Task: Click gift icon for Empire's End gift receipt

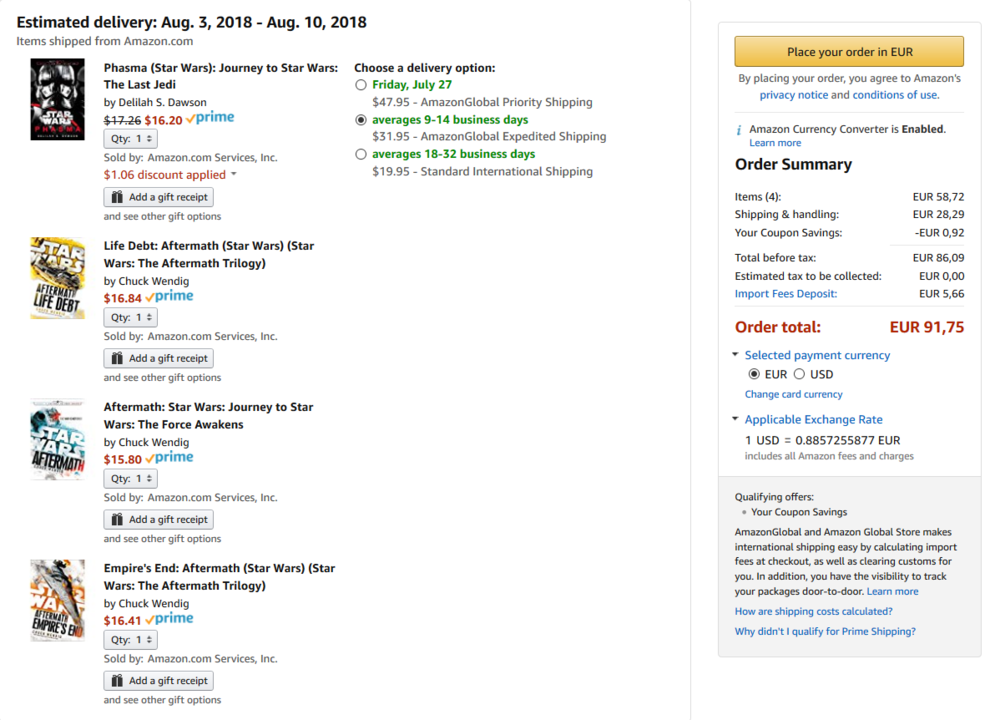Action: [117, 680]
